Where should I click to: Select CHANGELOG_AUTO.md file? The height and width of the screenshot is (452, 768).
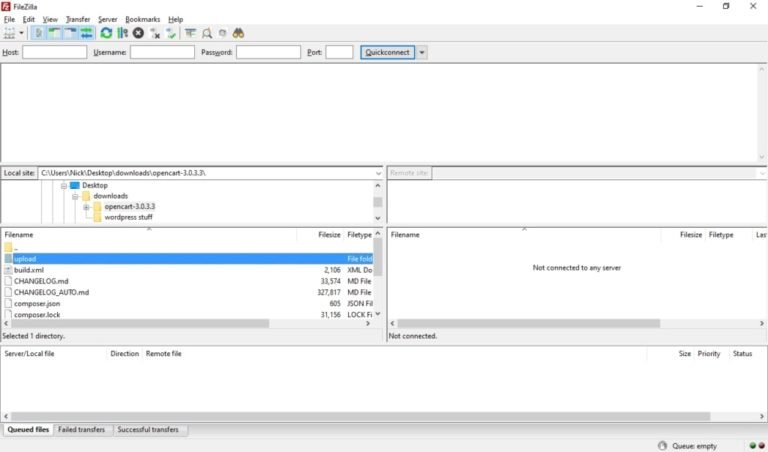tap(188, 292)
